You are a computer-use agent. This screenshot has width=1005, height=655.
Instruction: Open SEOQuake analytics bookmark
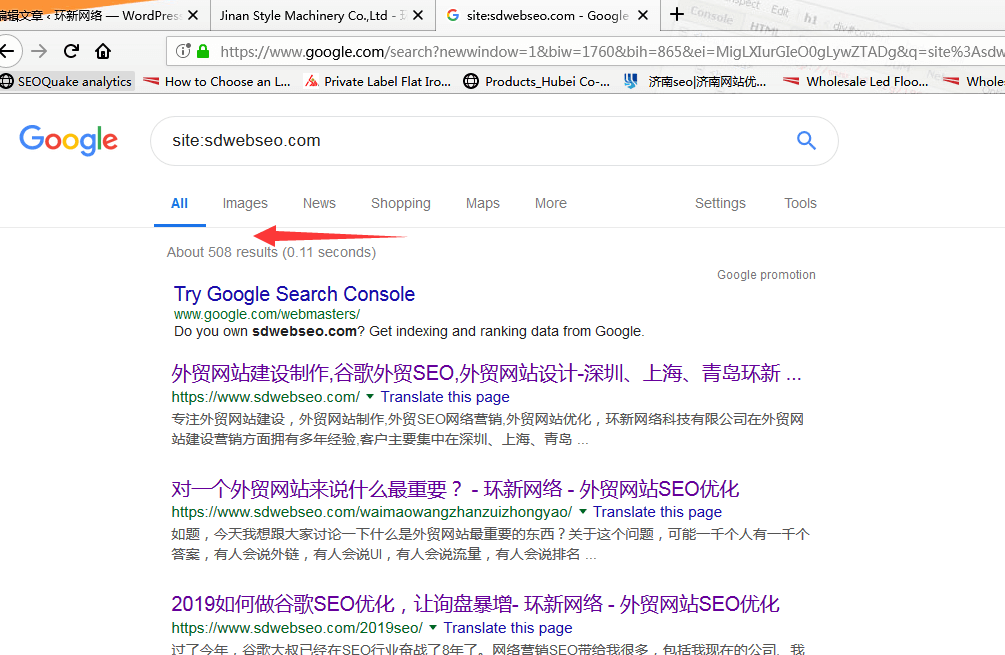[x=67, y=81]
